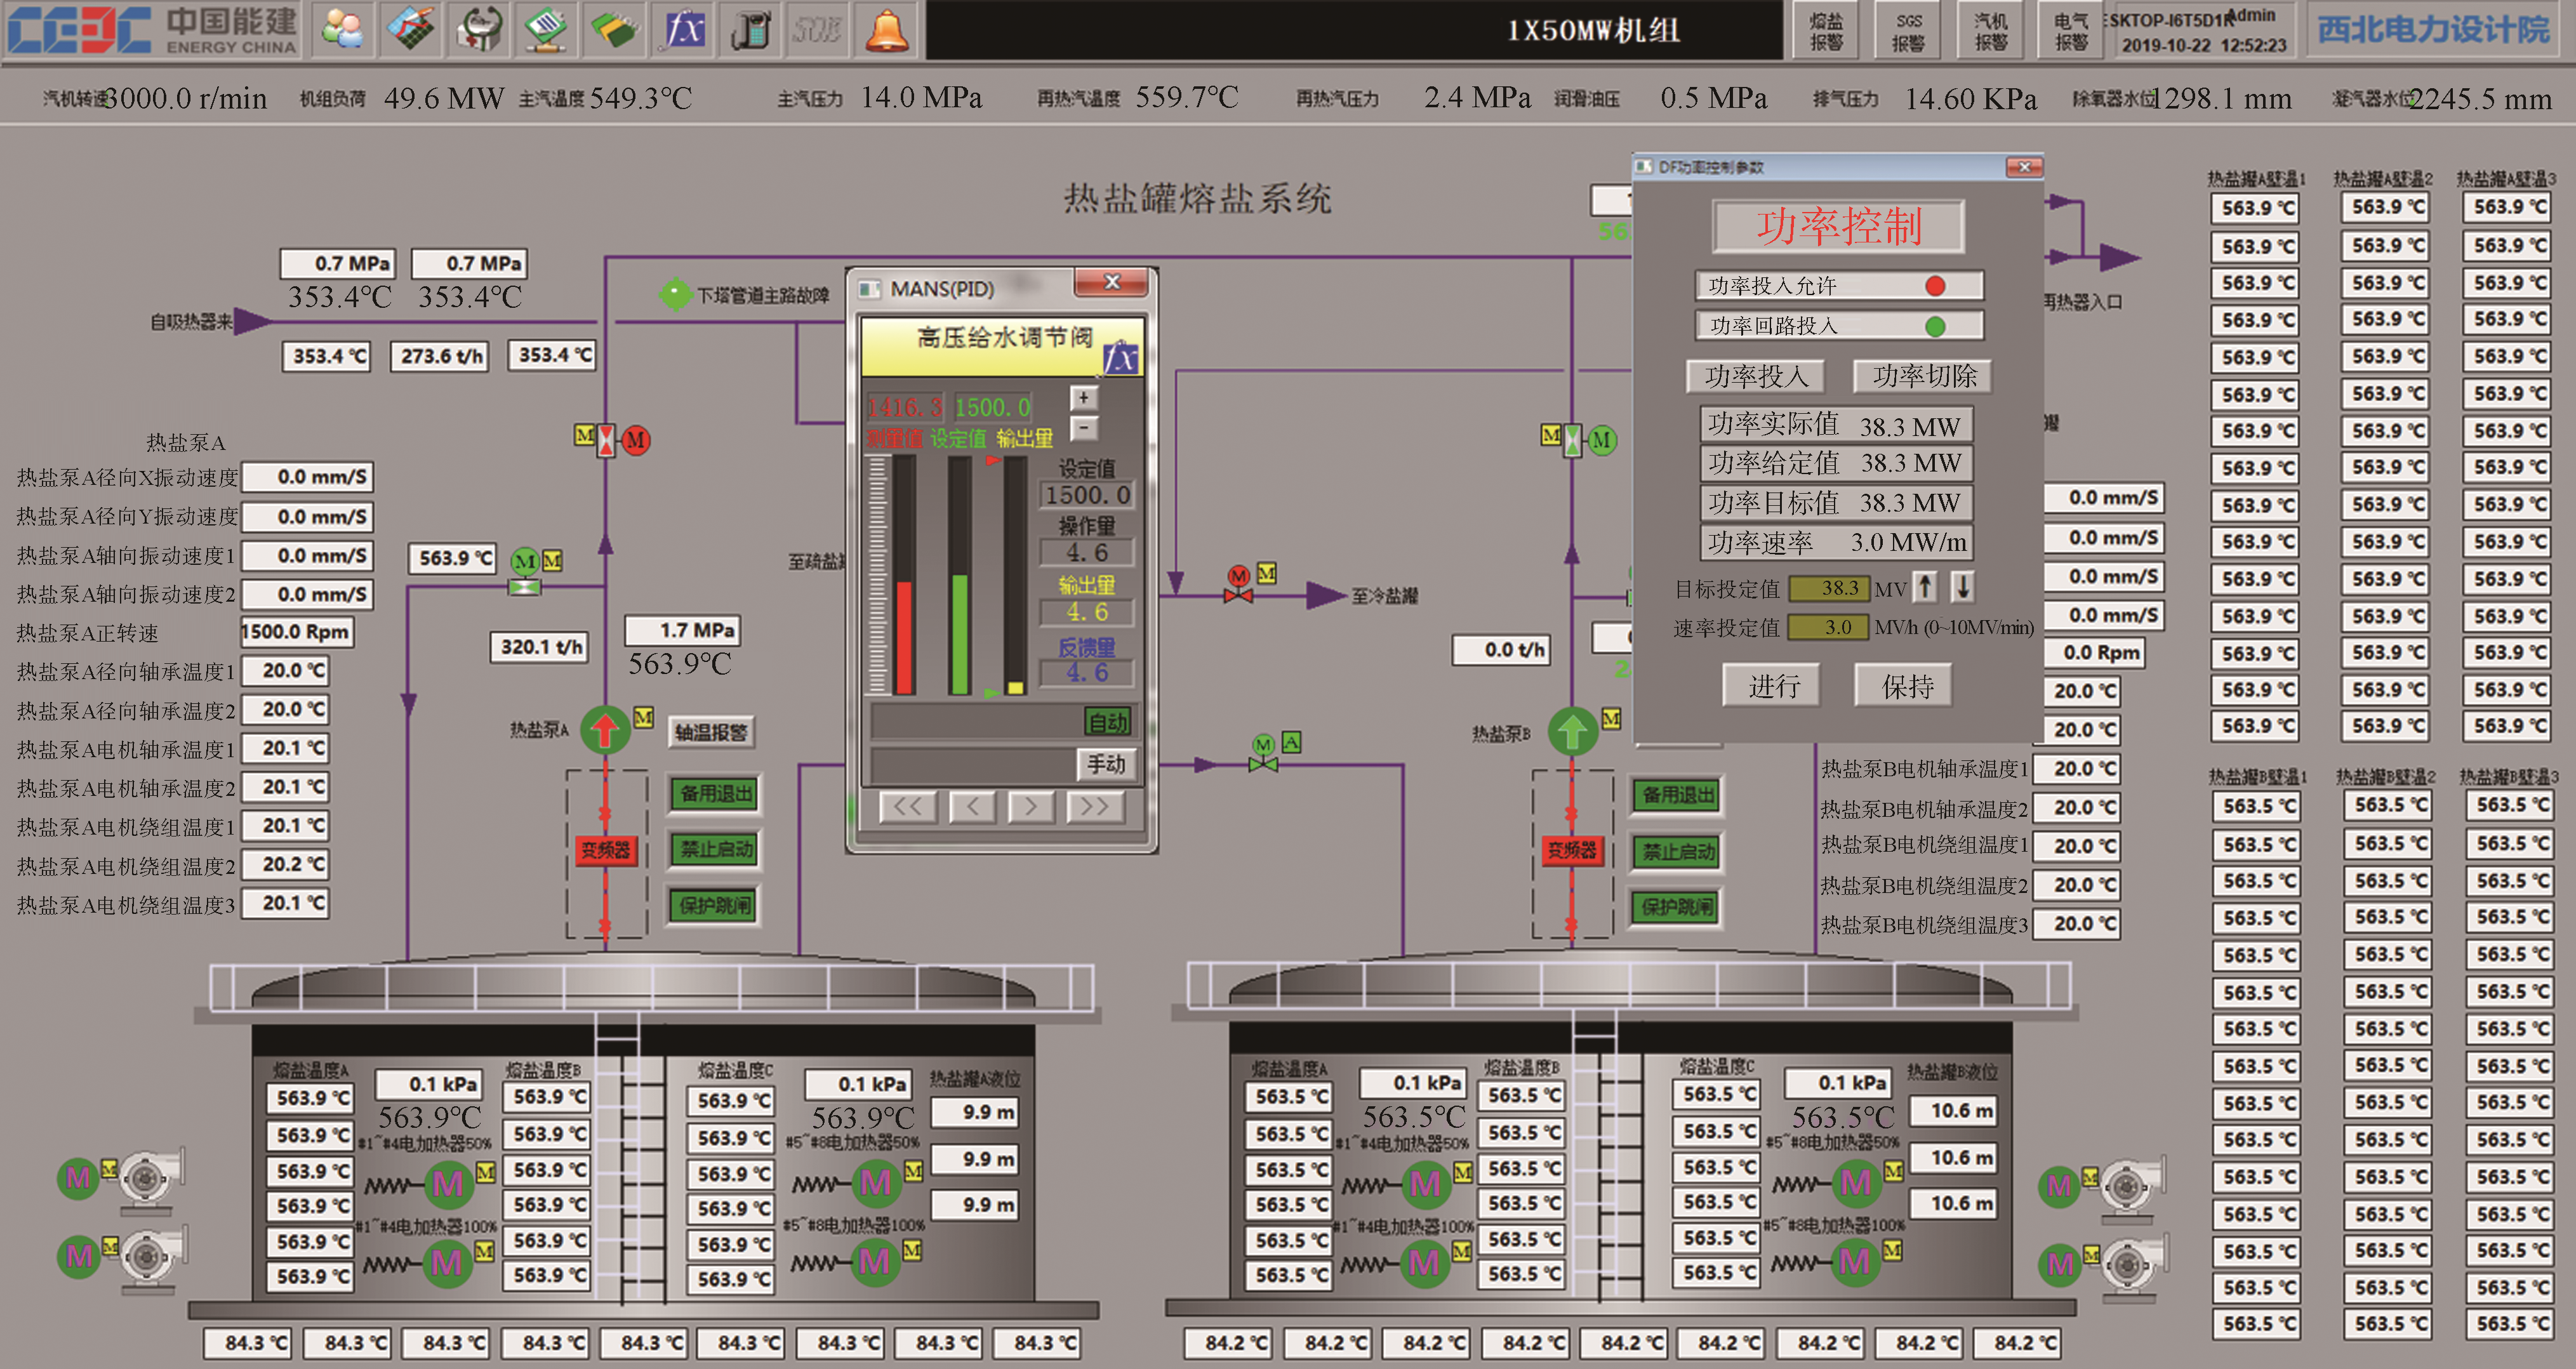Viewport: 2576px width, 1369px height.
Task: Click the 热盐泵B green arrow pump symbol
Action: [1572, 731]
